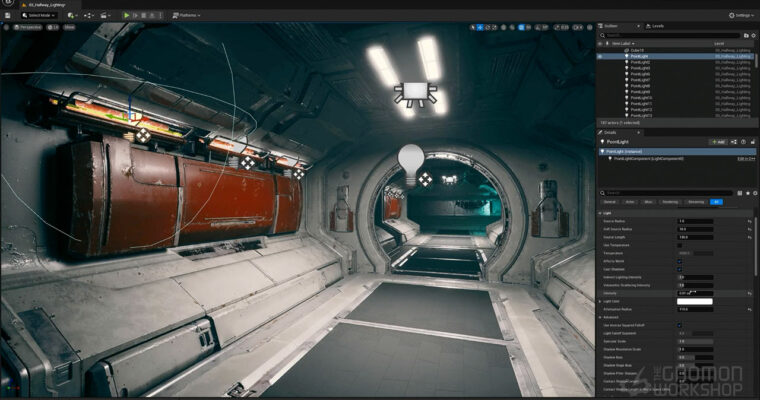Click the Unreal Engine logo in the title bar
The height and width of the screenshot is (400, 760).
point(8,3)
